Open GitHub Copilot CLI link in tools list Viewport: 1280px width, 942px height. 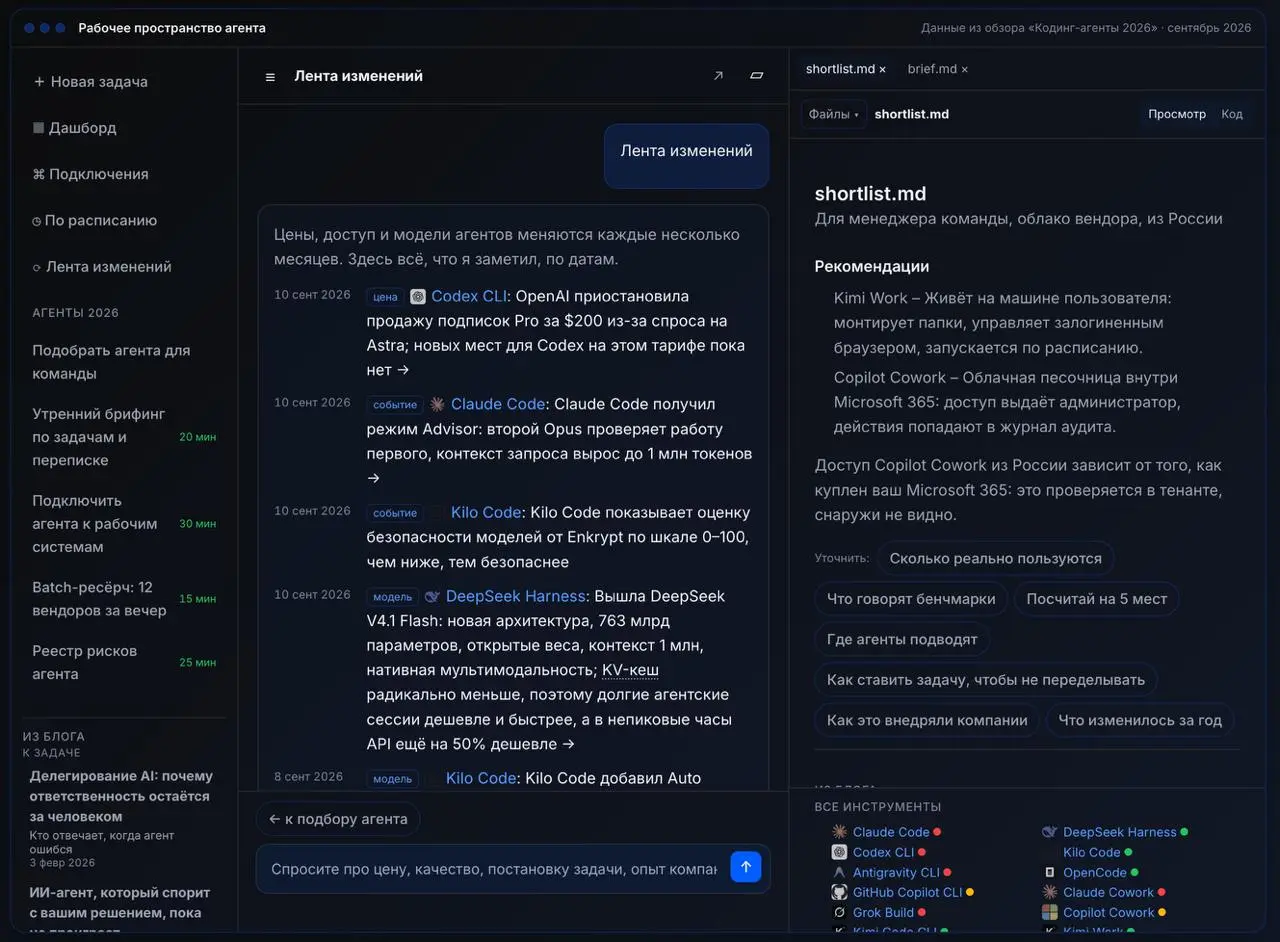[907, 893]
